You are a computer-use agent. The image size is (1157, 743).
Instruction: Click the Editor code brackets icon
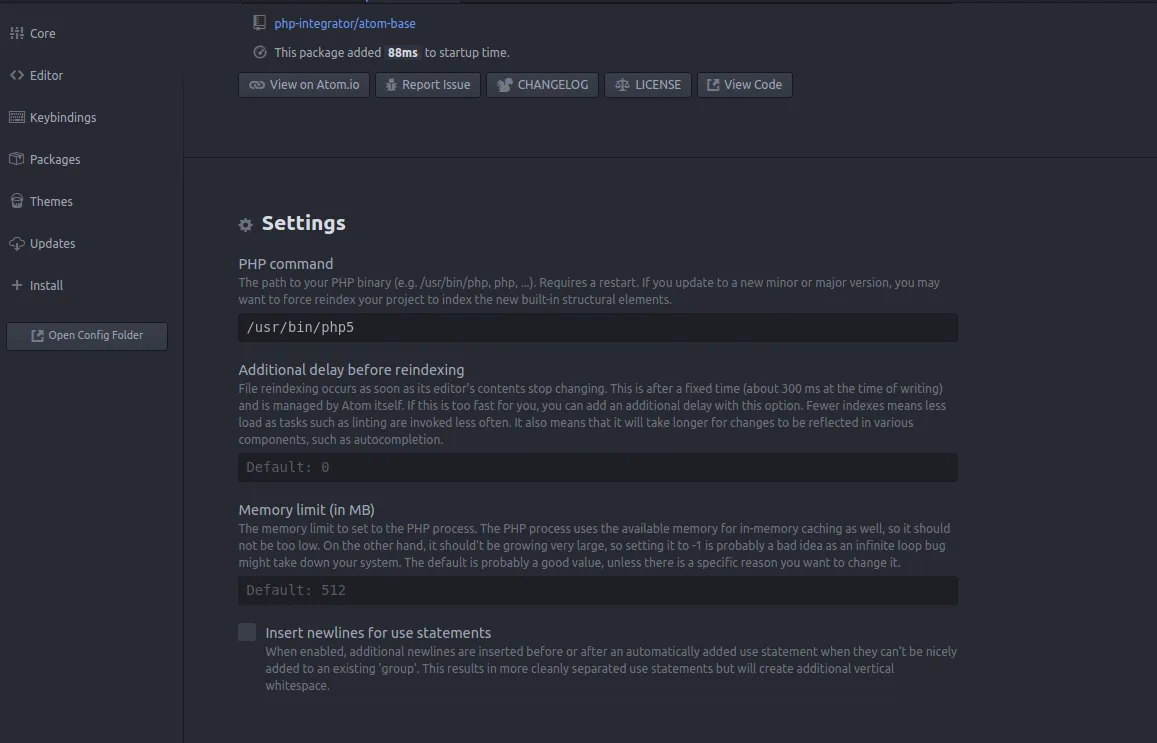click(16, 75)
